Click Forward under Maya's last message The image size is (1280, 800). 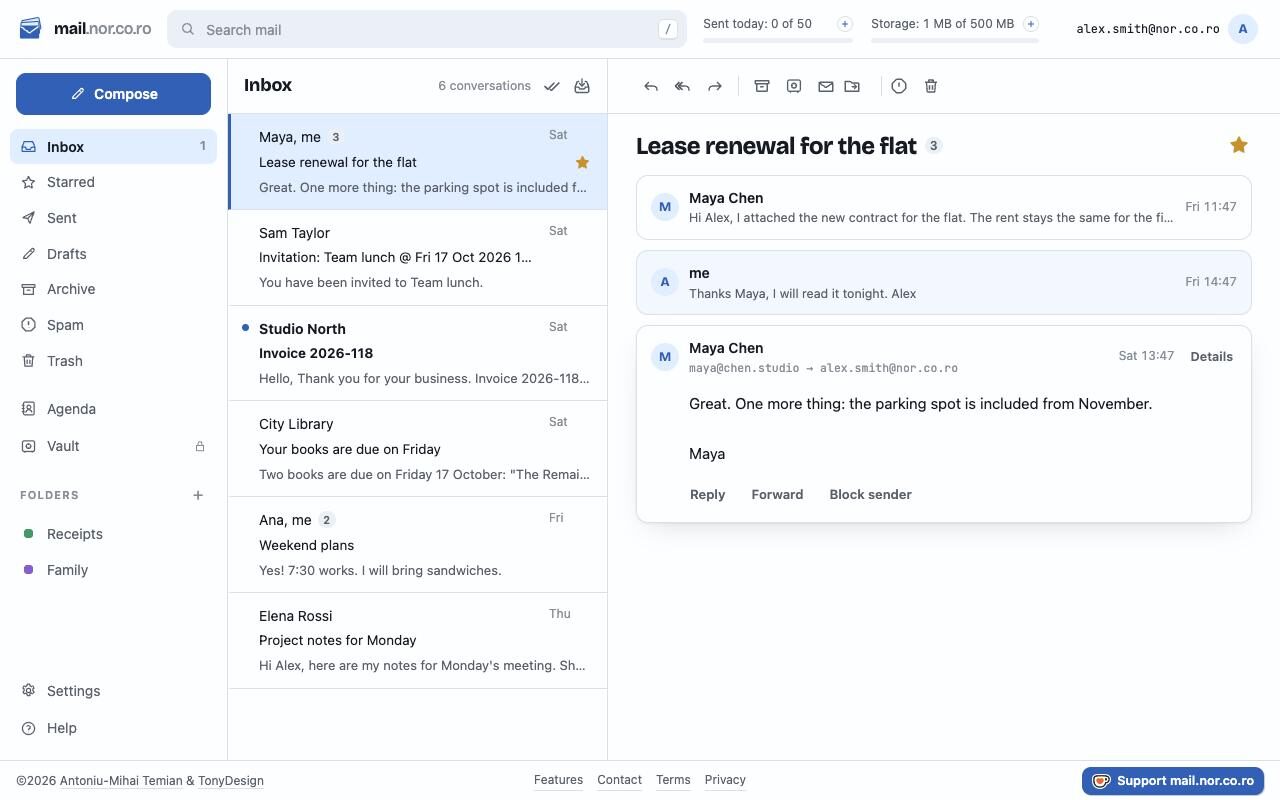[x=777, y=495]
